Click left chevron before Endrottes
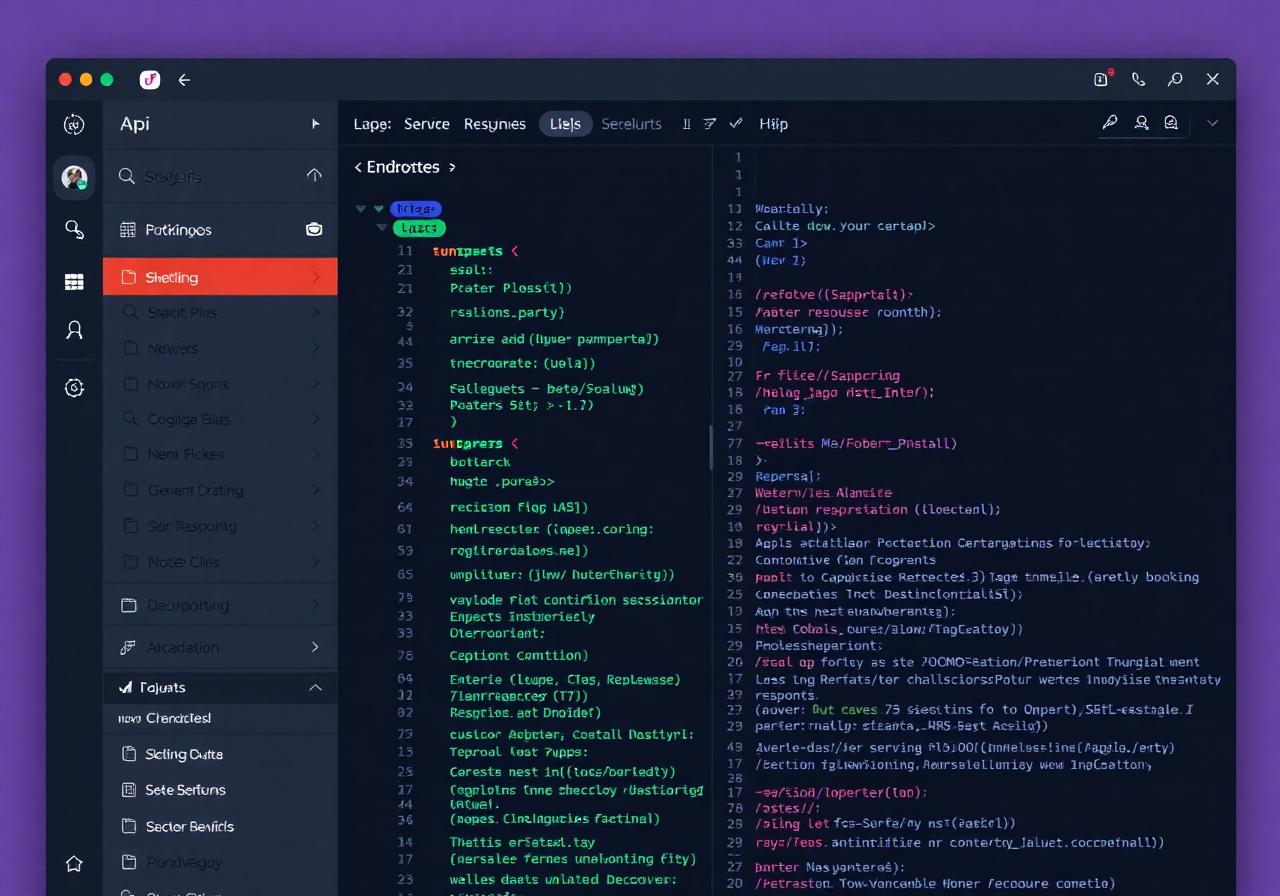Viewport: 1280px width, 896px height. (x=358, y=167)
